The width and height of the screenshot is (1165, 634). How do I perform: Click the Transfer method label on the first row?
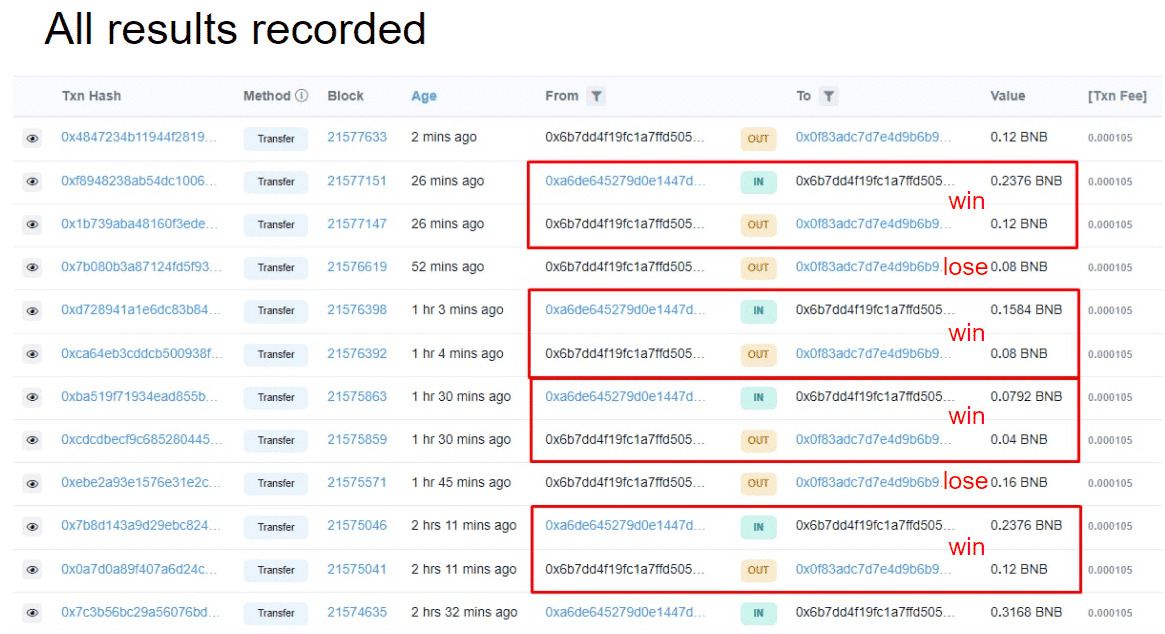click(275, 139)
